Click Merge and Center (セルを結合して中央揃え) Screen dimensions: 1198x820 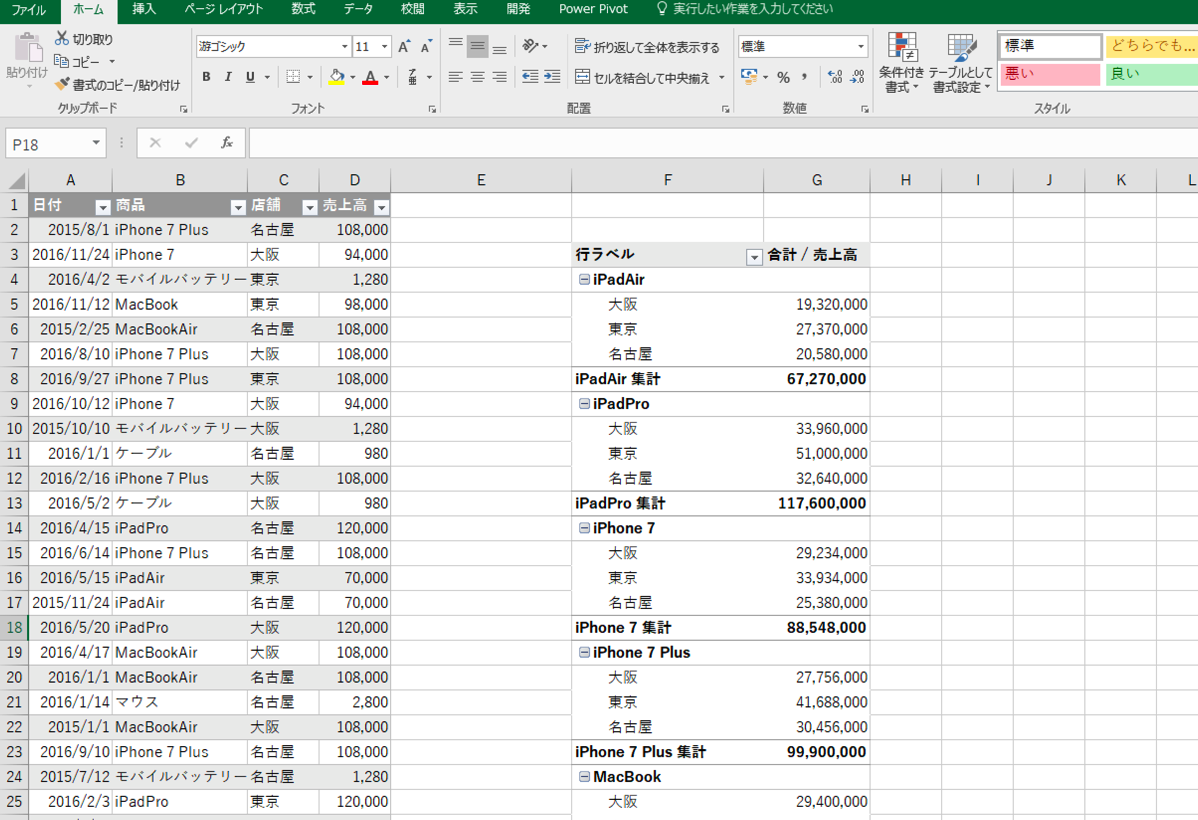[x=643, y=77]
